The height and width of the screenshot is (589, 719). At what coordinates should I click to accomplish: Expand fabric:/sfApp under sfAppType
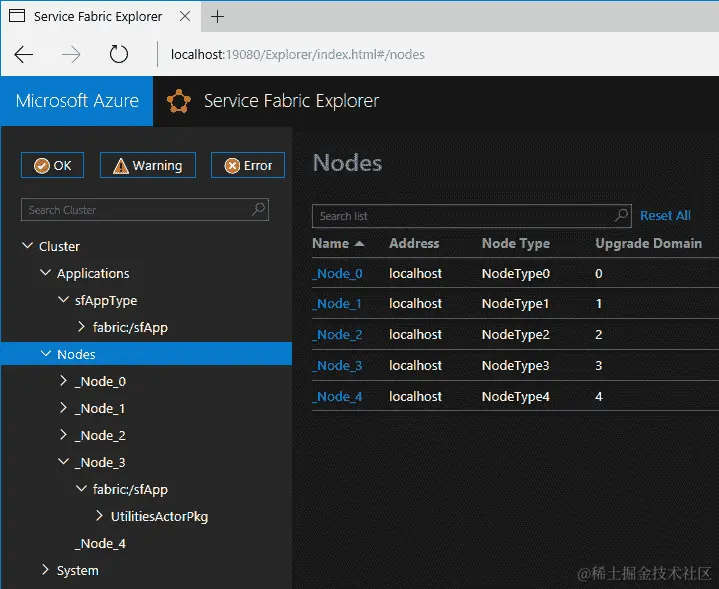81,327
